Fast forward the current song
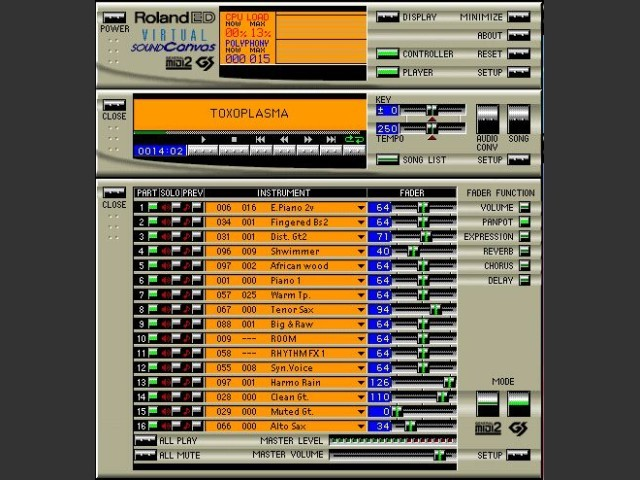This screenshot has height=480, width=640. [x=308, y=150]
